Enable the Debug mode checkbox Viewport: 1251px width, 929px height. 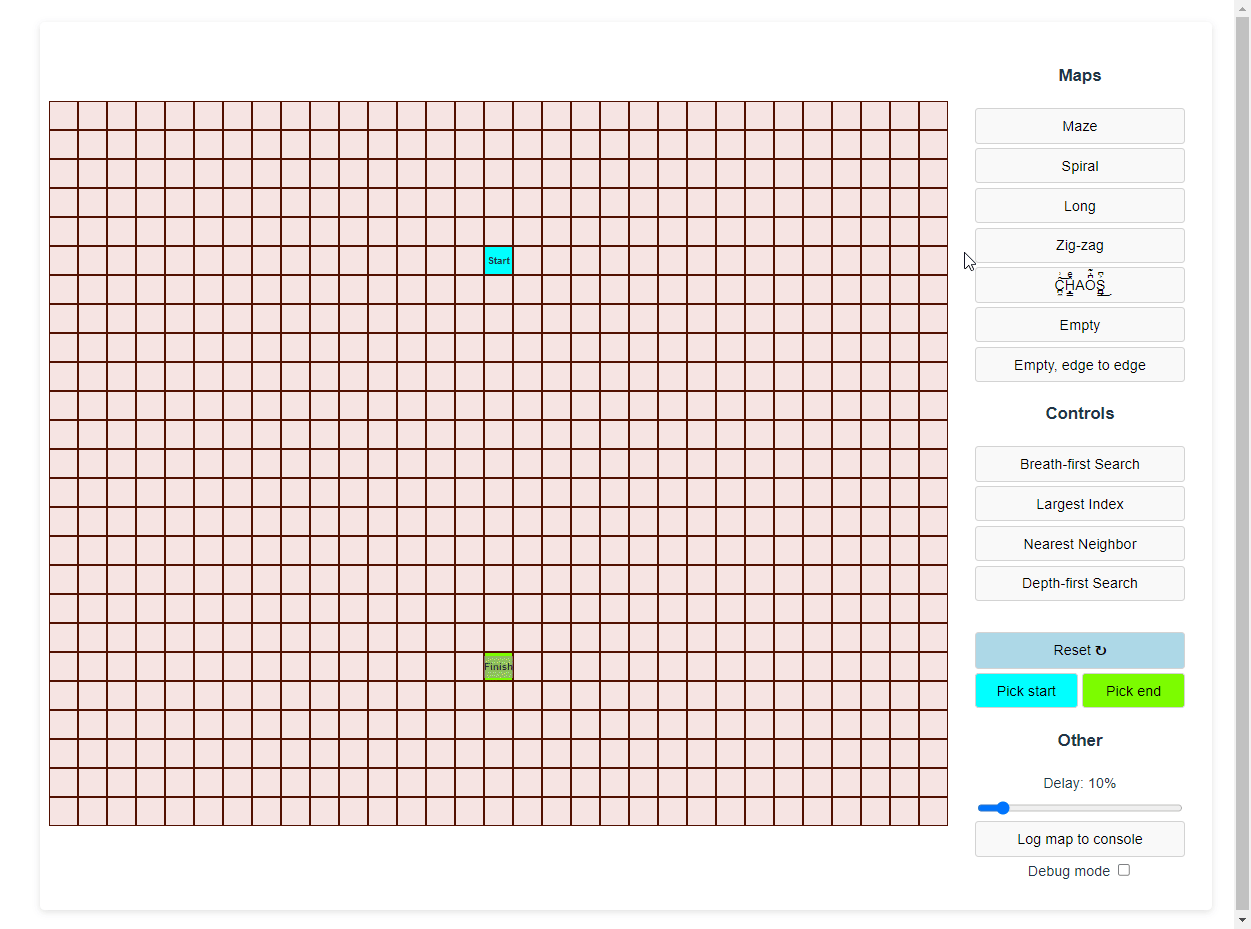click(1124, 870)
